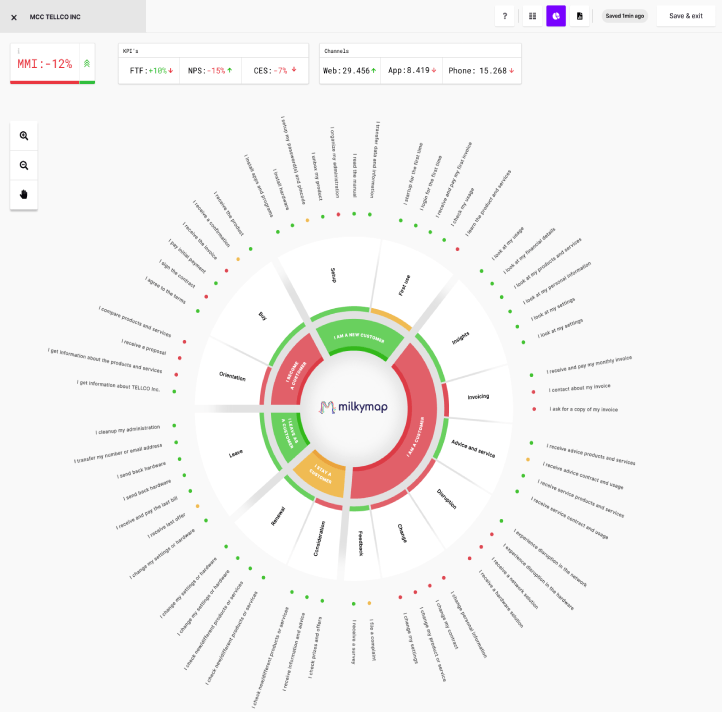
Task: Select the I AM A NEW CUSTOMER segment
Action: pyautogui.click(x=359, y=338)
